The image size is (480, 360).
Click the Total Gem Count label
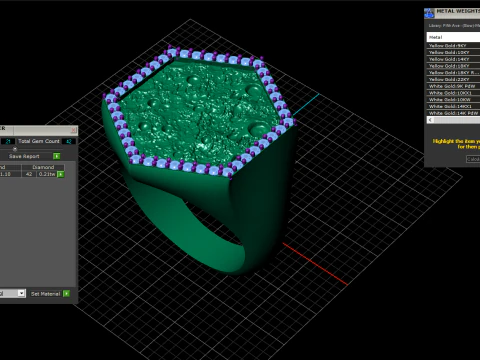click(x=39, y=141)
